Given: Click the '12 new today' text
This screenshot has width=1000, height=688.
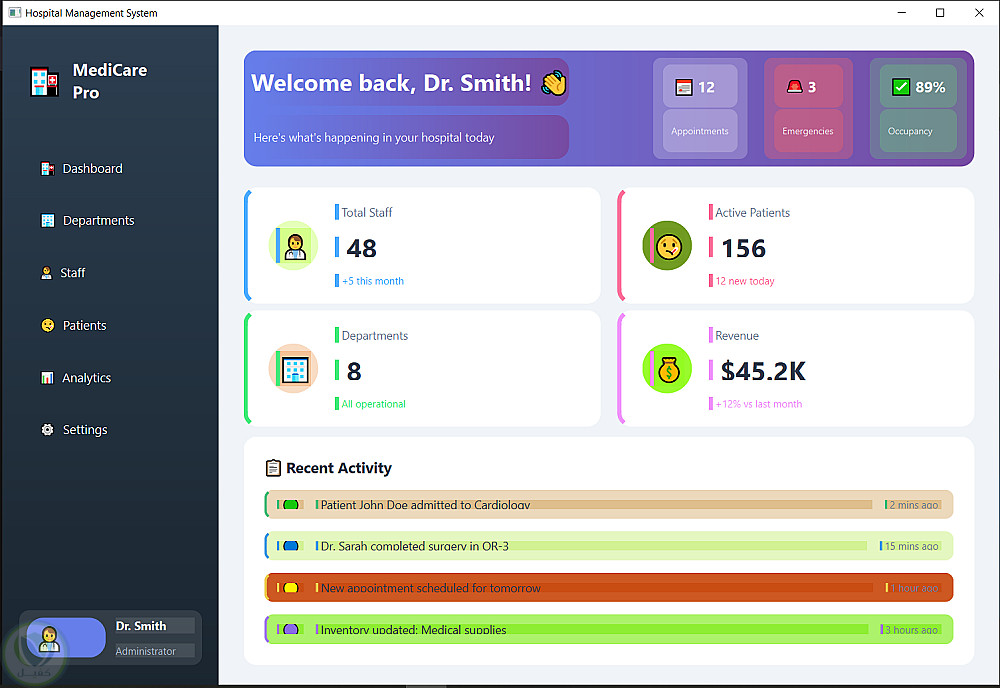Looking at the screenshot, I should pyautogui.click(x=745, y=281).
